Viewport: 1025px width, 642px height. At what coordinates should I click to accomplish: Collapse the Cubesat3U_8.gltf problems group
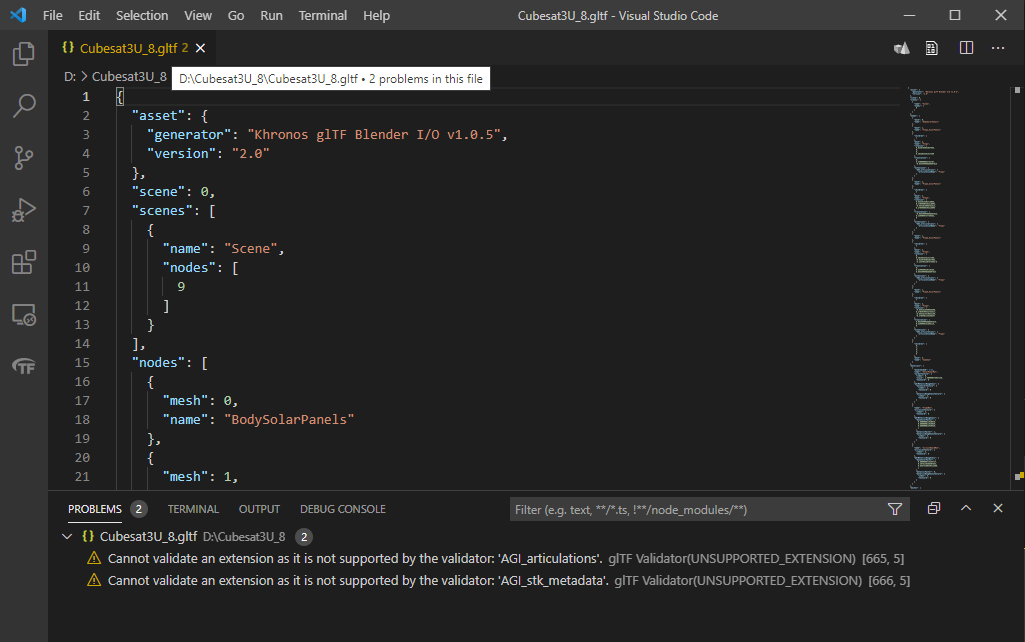point(67,536)
